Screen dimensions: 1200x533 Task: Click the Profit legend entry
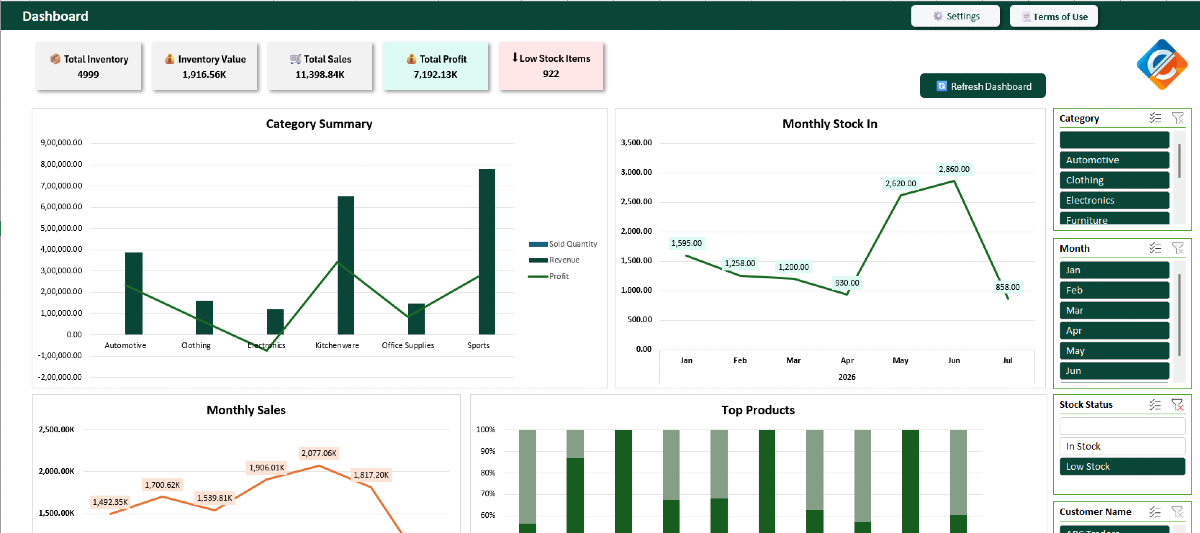click(x=549, y=276)
